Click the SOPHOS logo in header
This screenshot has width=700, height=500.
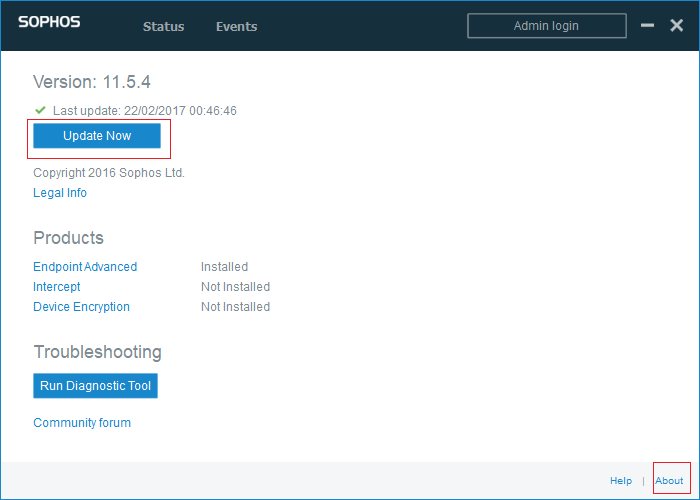click(49, 23)
